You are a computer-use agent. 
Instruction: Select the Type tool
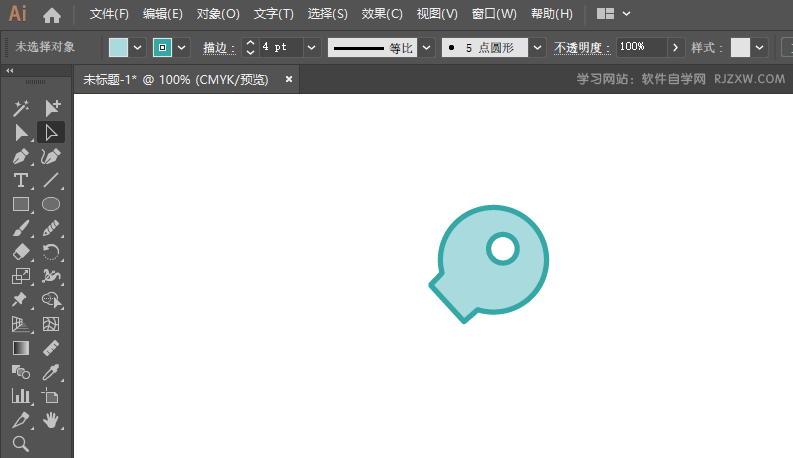coord(21,180)
